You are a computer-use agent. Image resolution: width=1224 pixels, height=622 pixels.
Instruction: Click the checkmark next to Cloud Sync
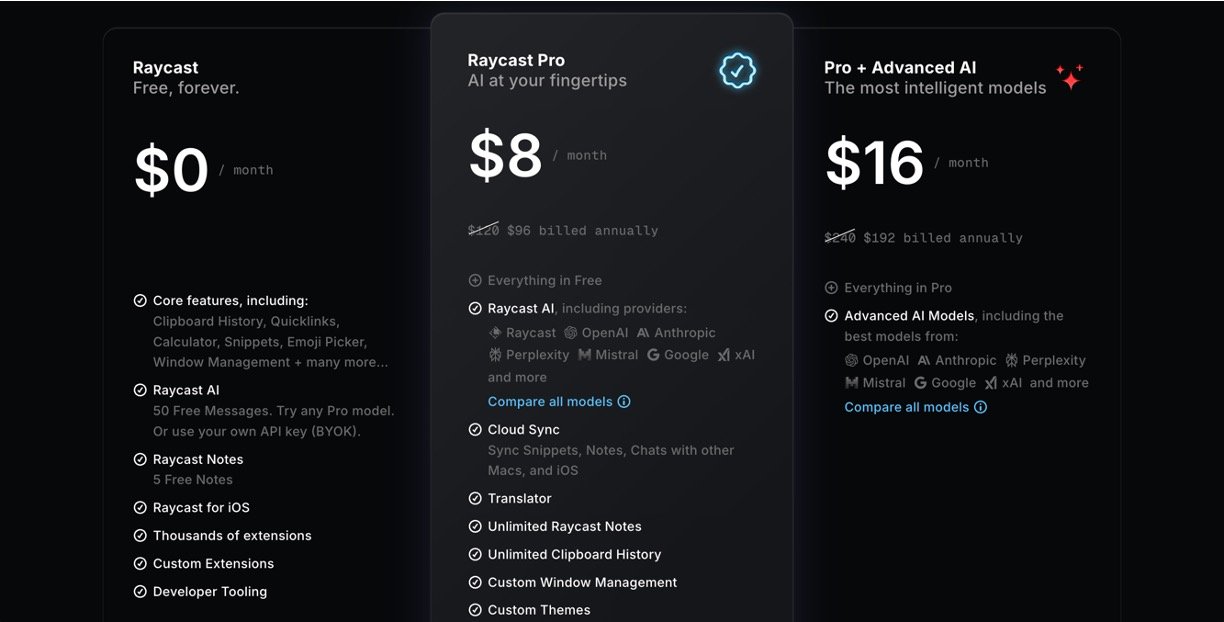(x=475, y=430)
